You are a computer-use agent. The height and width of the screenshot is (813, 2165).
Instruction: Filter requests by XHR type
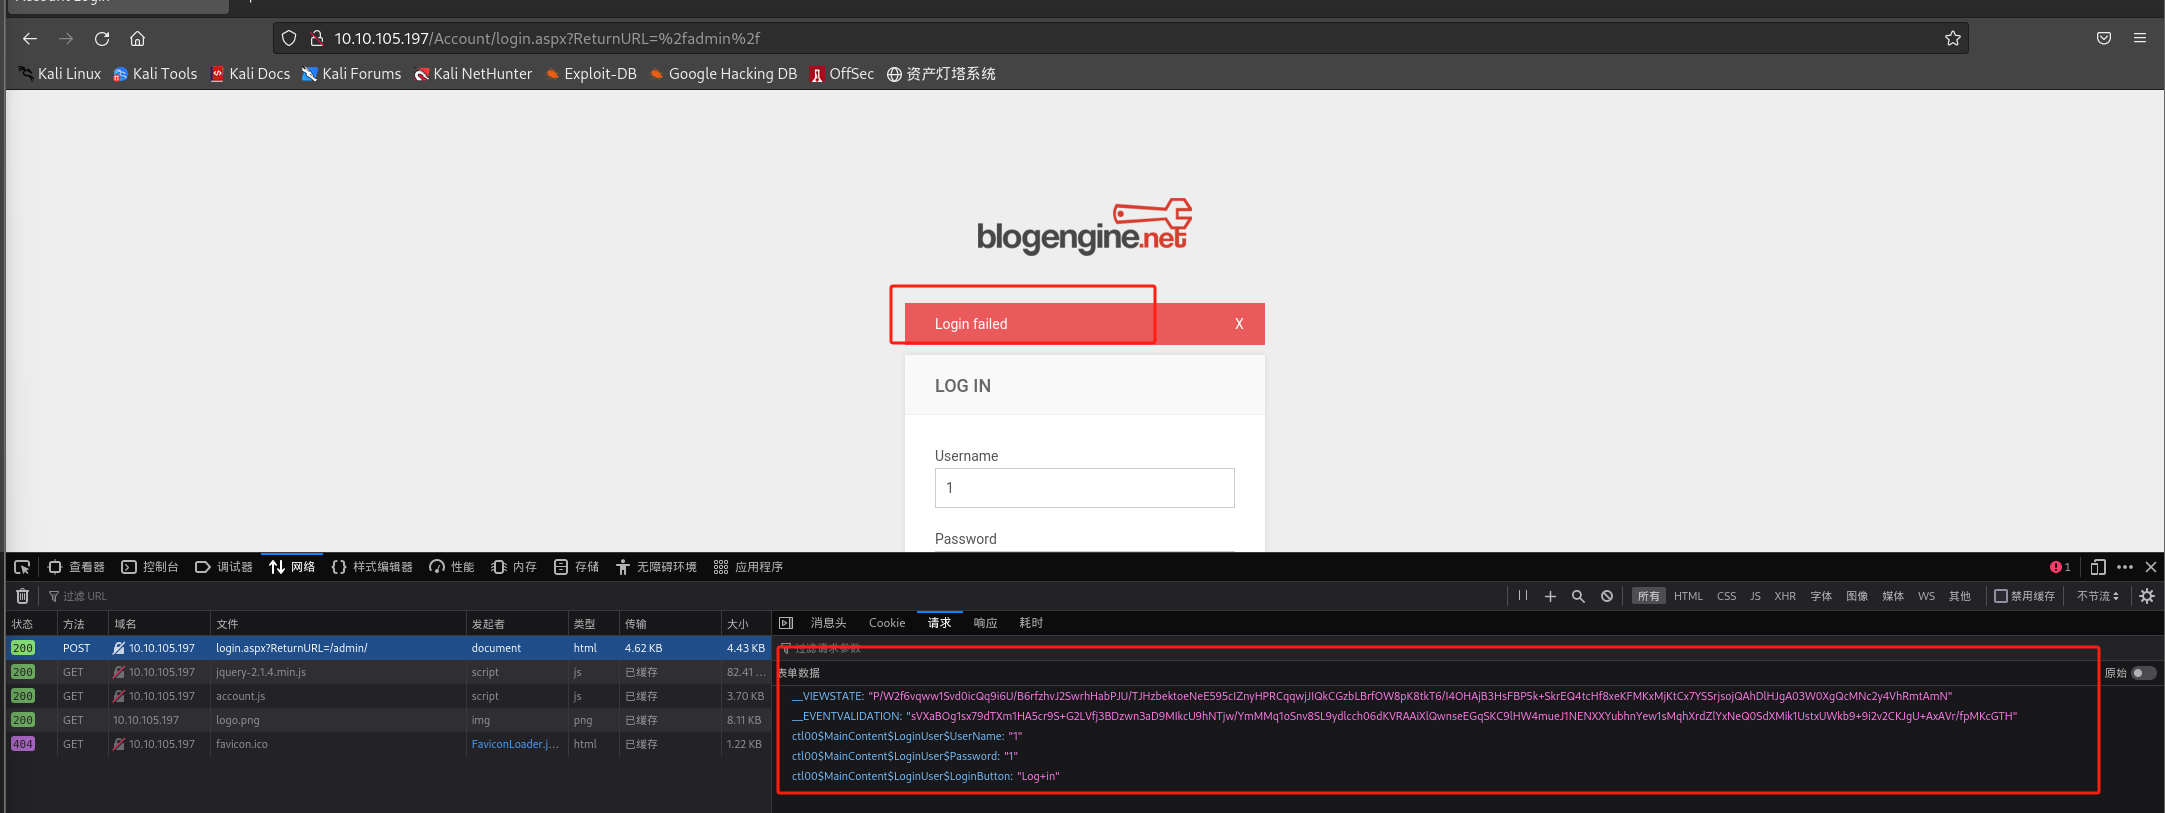coord(1785,596)
